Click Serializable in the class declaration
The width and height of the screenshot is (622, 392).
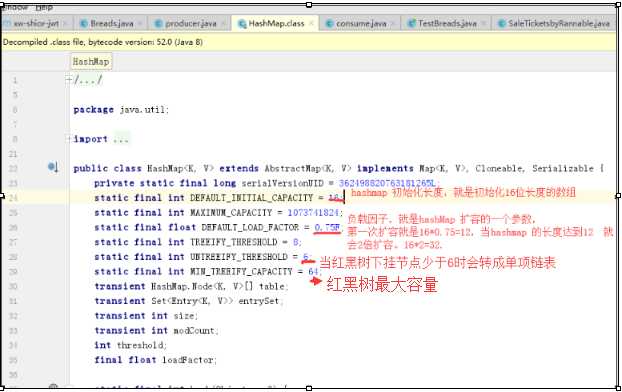[x=563, y=168]
